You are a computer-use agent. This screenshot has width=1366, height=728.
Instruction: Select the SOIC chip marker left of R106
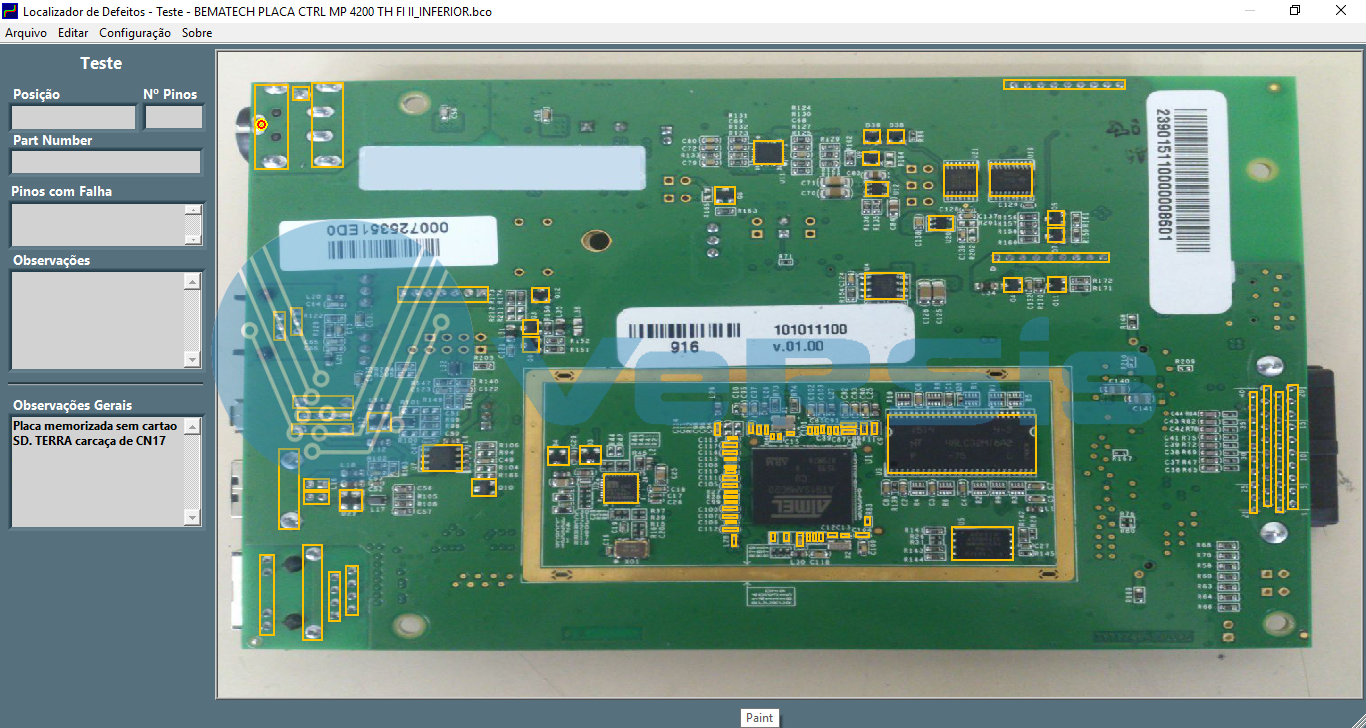[x=442, y=458]
